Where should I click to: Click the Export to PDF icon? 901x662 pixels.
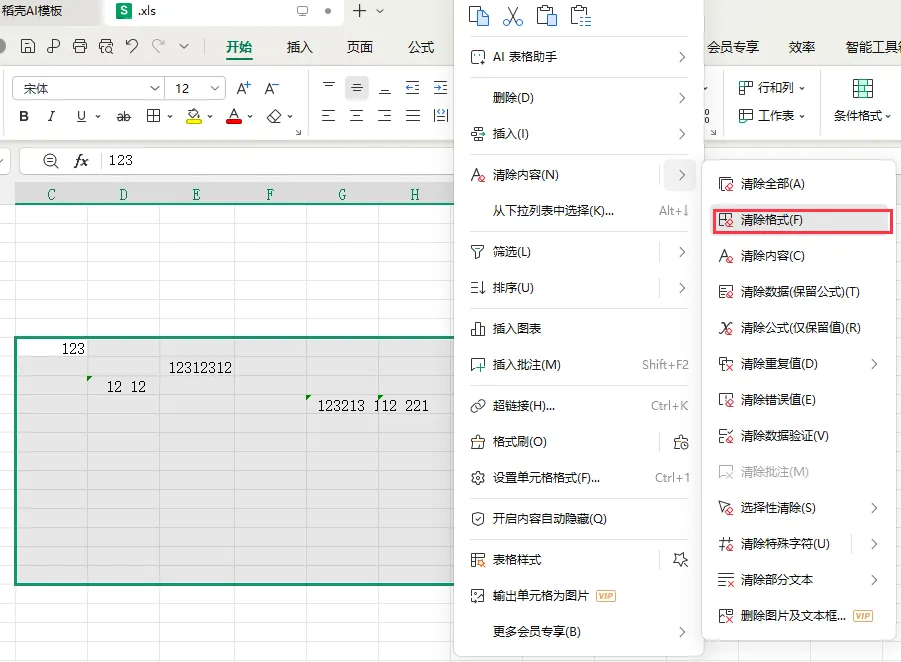click(x=54, y=46)
